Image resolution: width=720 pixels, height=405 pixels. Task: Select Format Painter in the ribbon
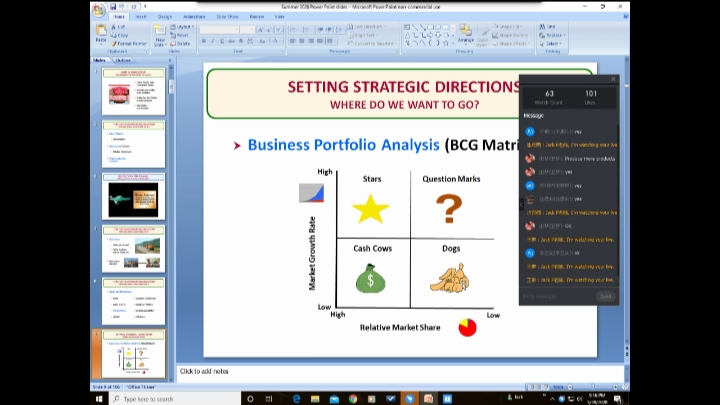pyautogui.click(x=130, y=44)
